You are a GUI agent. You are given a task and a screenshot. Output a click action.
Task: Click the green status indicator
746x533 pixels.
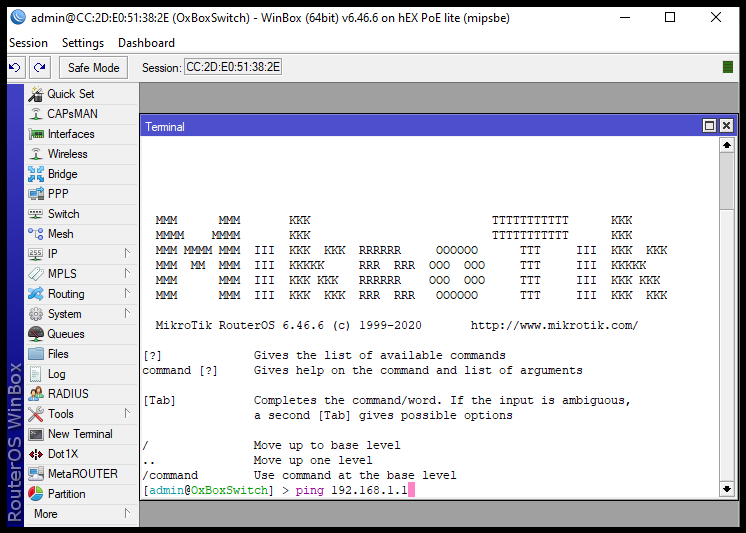click(x=727, y=67)
